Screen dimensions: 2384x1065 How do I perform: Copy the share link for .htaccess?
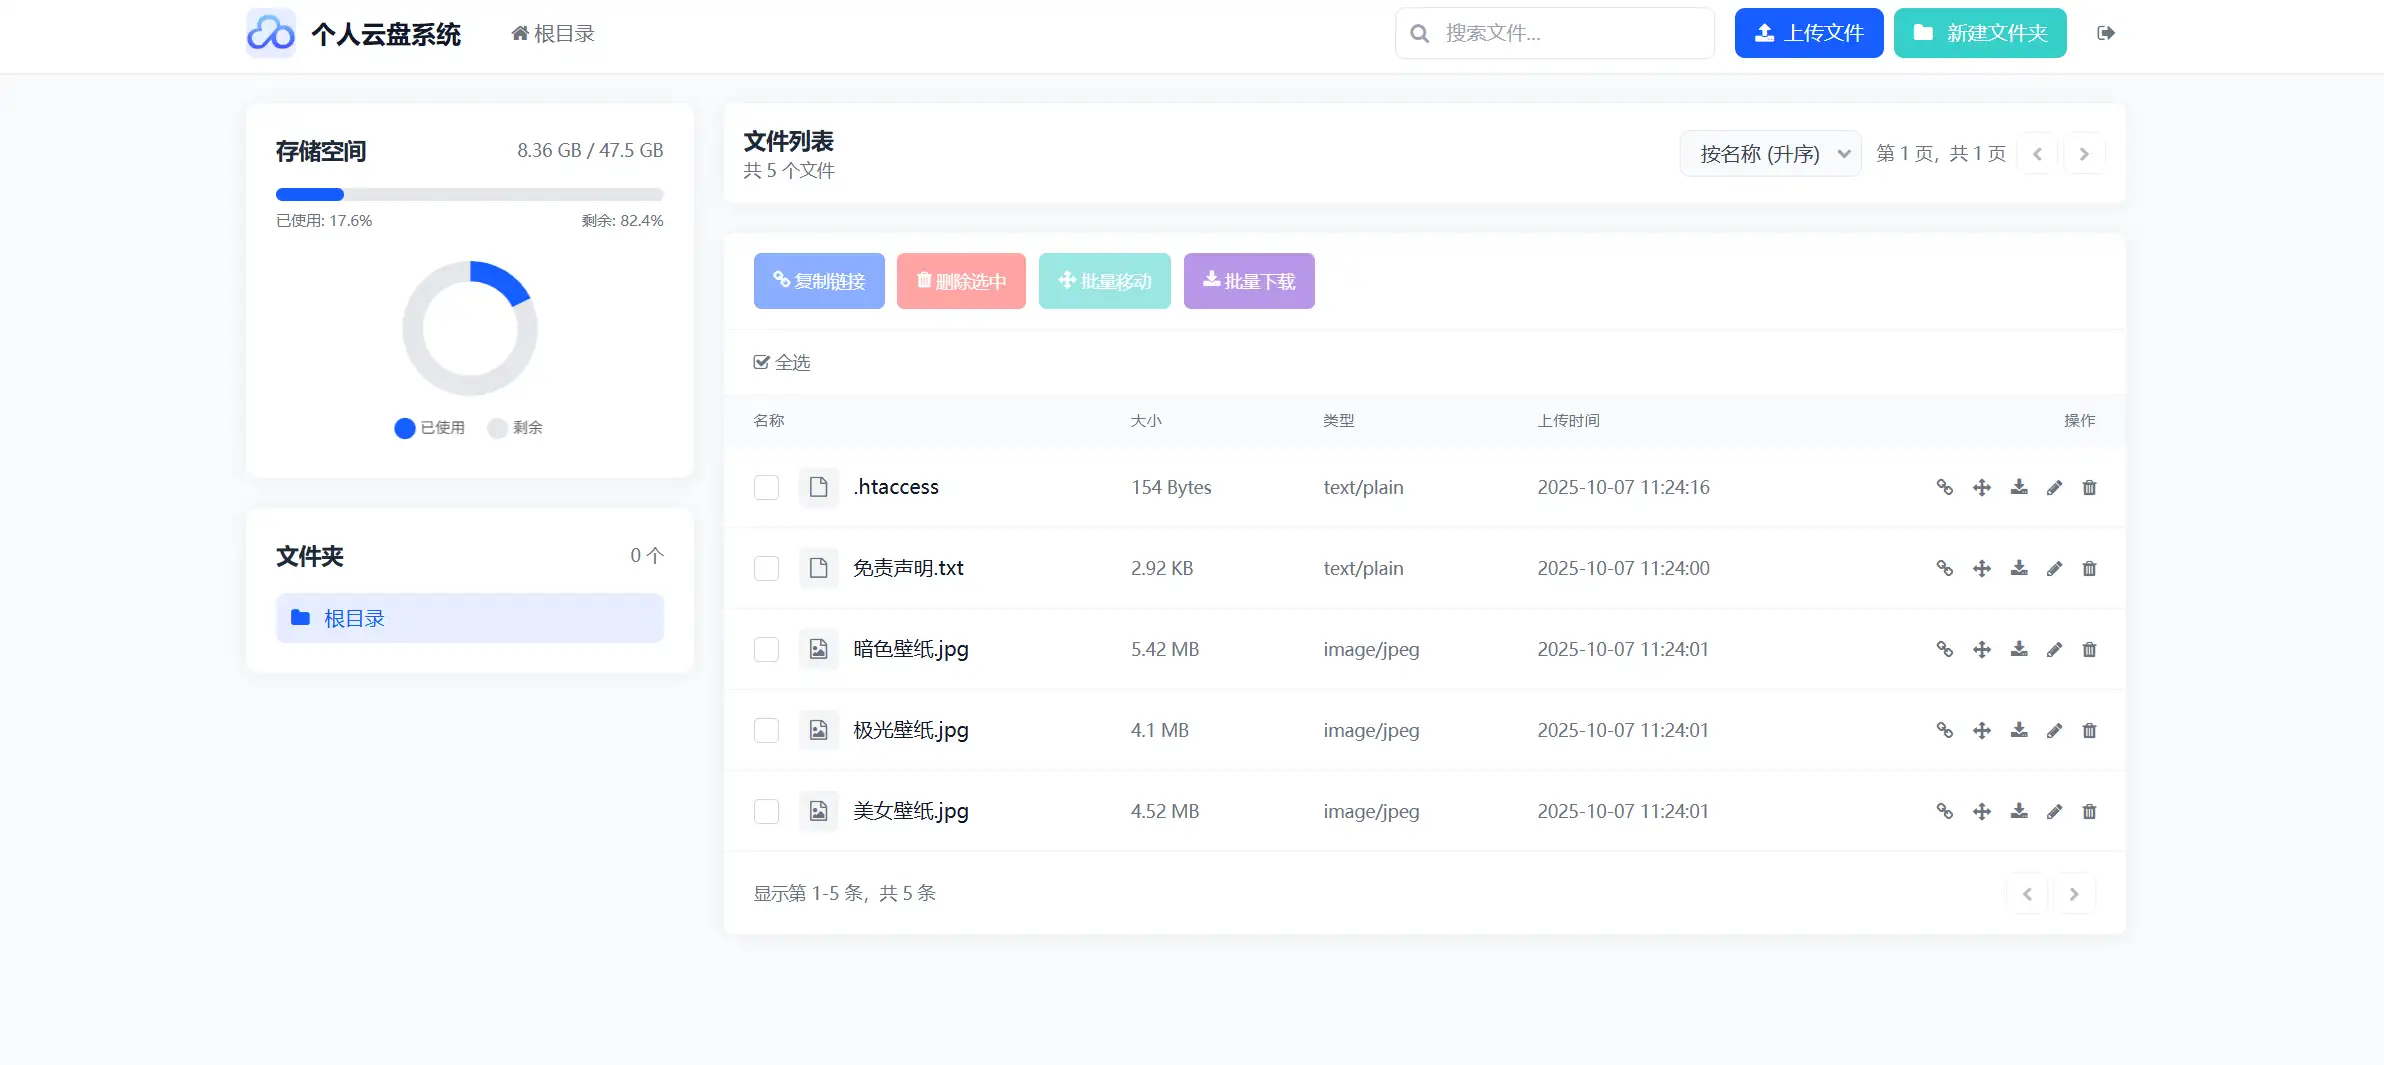coord(1945,487)
